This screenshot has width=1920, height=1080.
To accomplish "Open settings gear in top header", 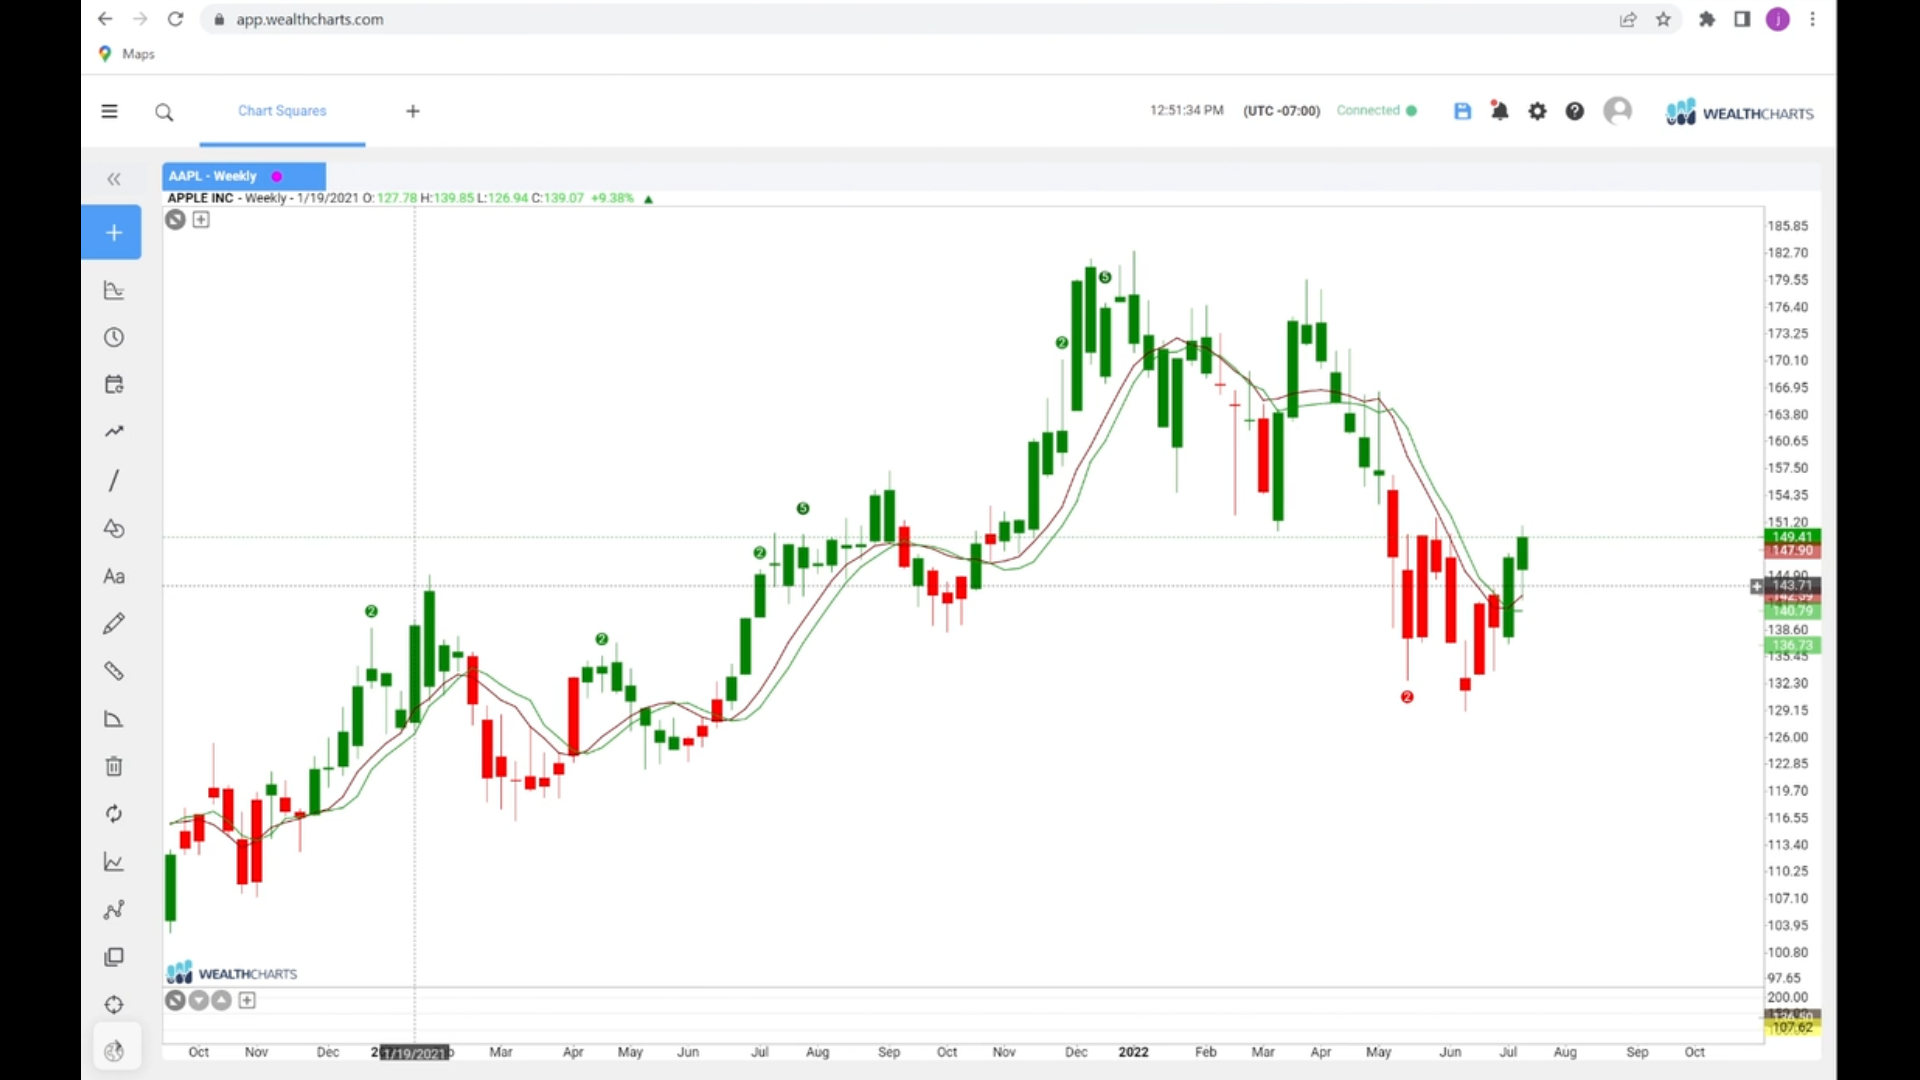I will pyautogui.click(x=1537, y=111).
